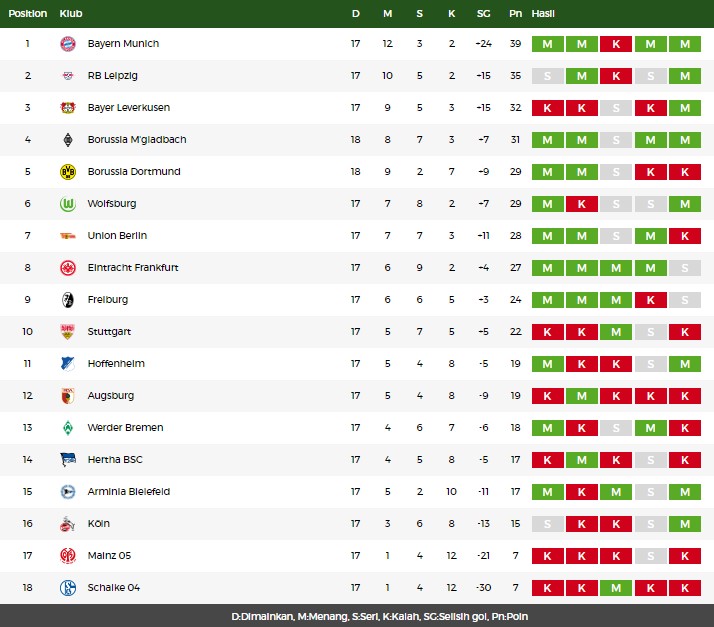
Task: Click the Bayern Munich club logo
Action: coord(68,44)
